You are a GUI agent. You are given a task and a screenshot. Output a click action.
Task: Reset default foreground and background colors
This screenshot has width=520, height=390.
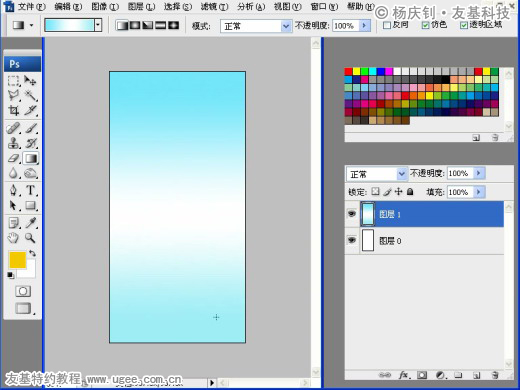[11, 275]
